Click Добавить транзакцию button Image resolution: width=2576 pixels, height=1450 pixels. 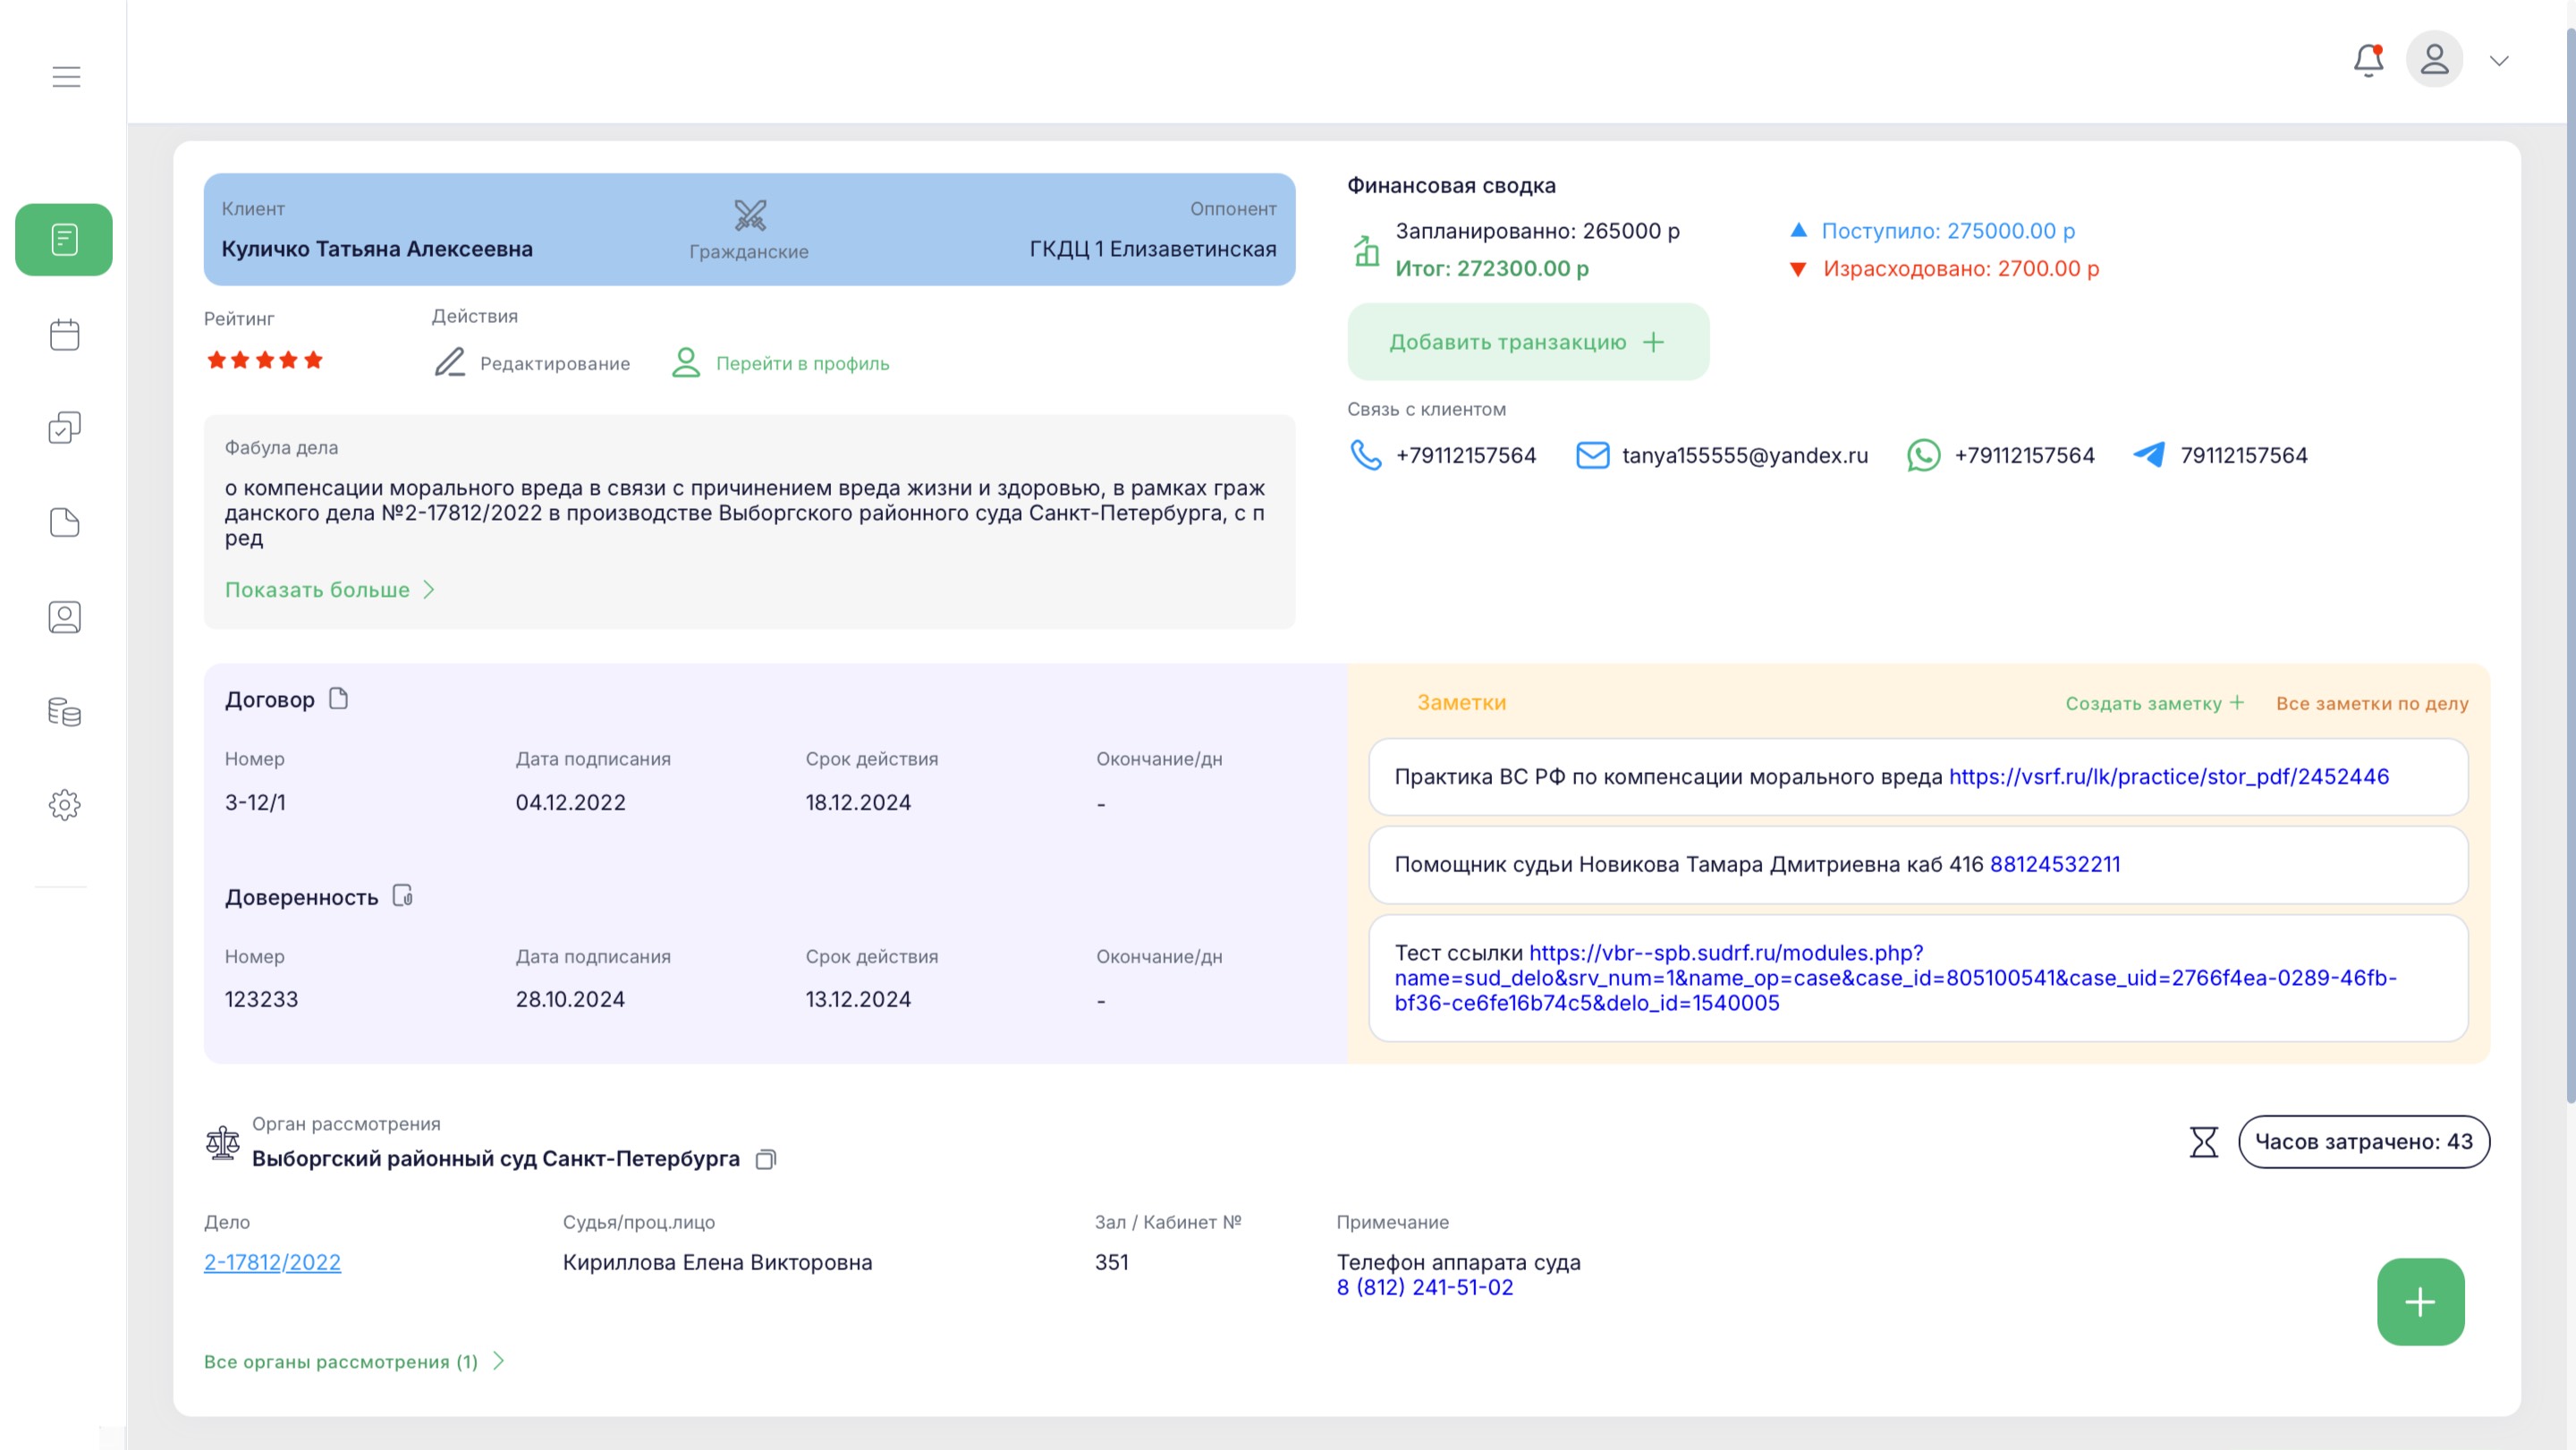point(1527,342)
